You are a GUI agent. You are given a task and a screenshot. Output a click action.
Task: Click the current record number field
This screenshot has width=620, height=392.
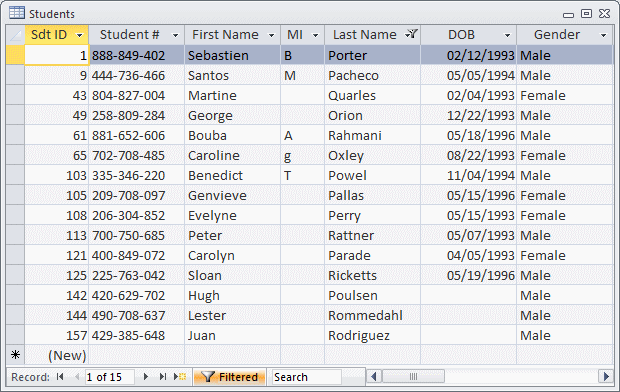coord(110,377)
